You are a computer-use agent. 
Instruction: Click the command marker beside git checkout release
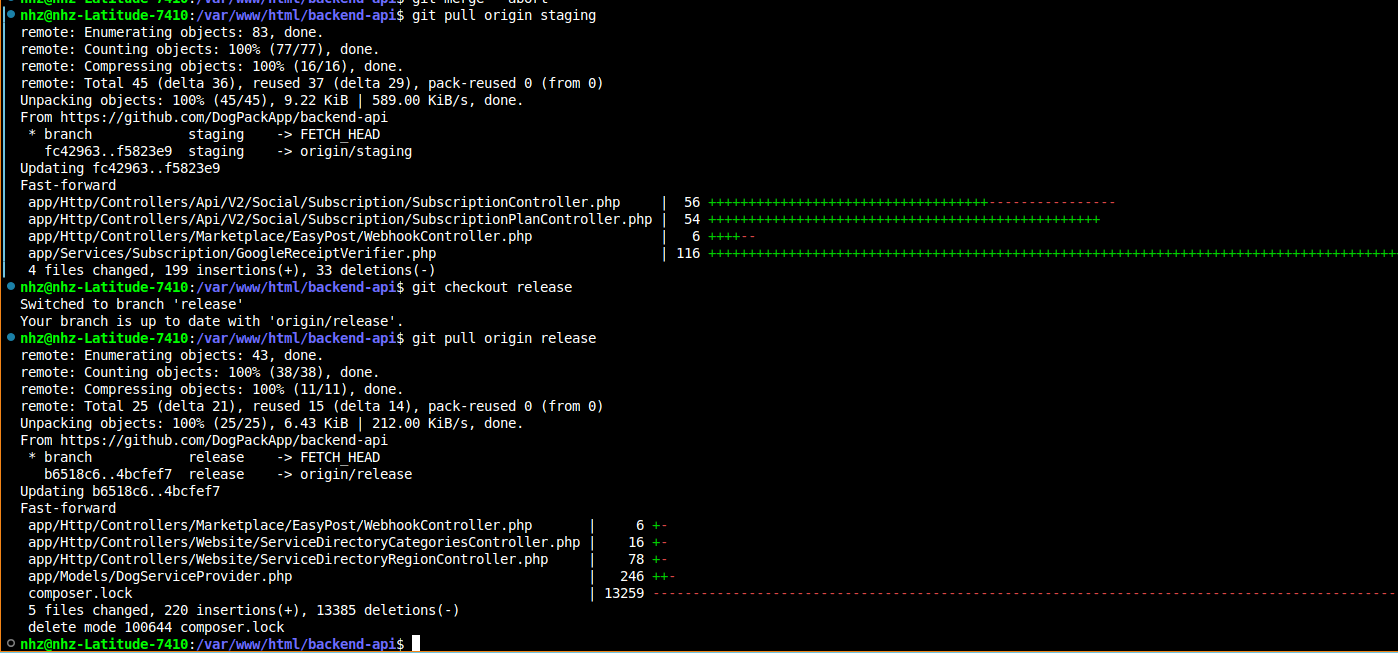pos(9,288)
